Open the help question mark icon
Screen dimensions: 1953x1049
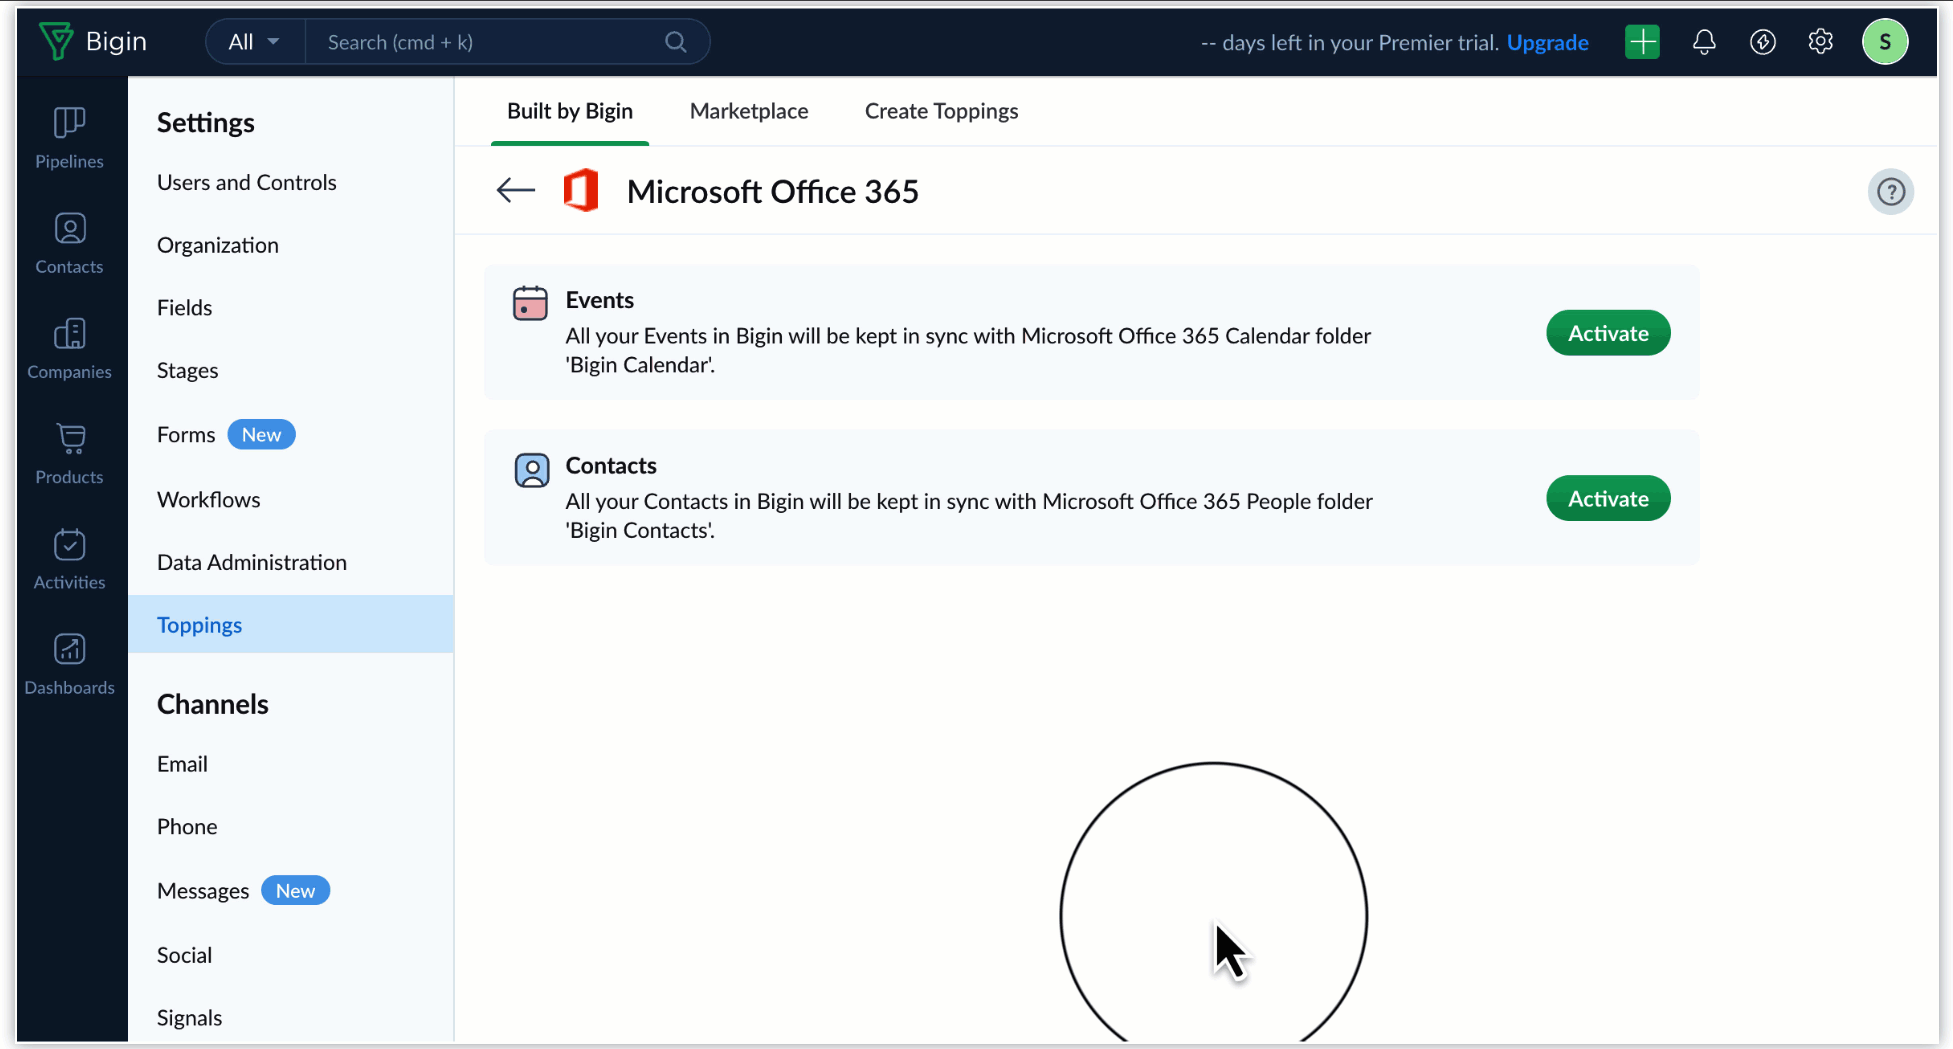[1890, 191]
